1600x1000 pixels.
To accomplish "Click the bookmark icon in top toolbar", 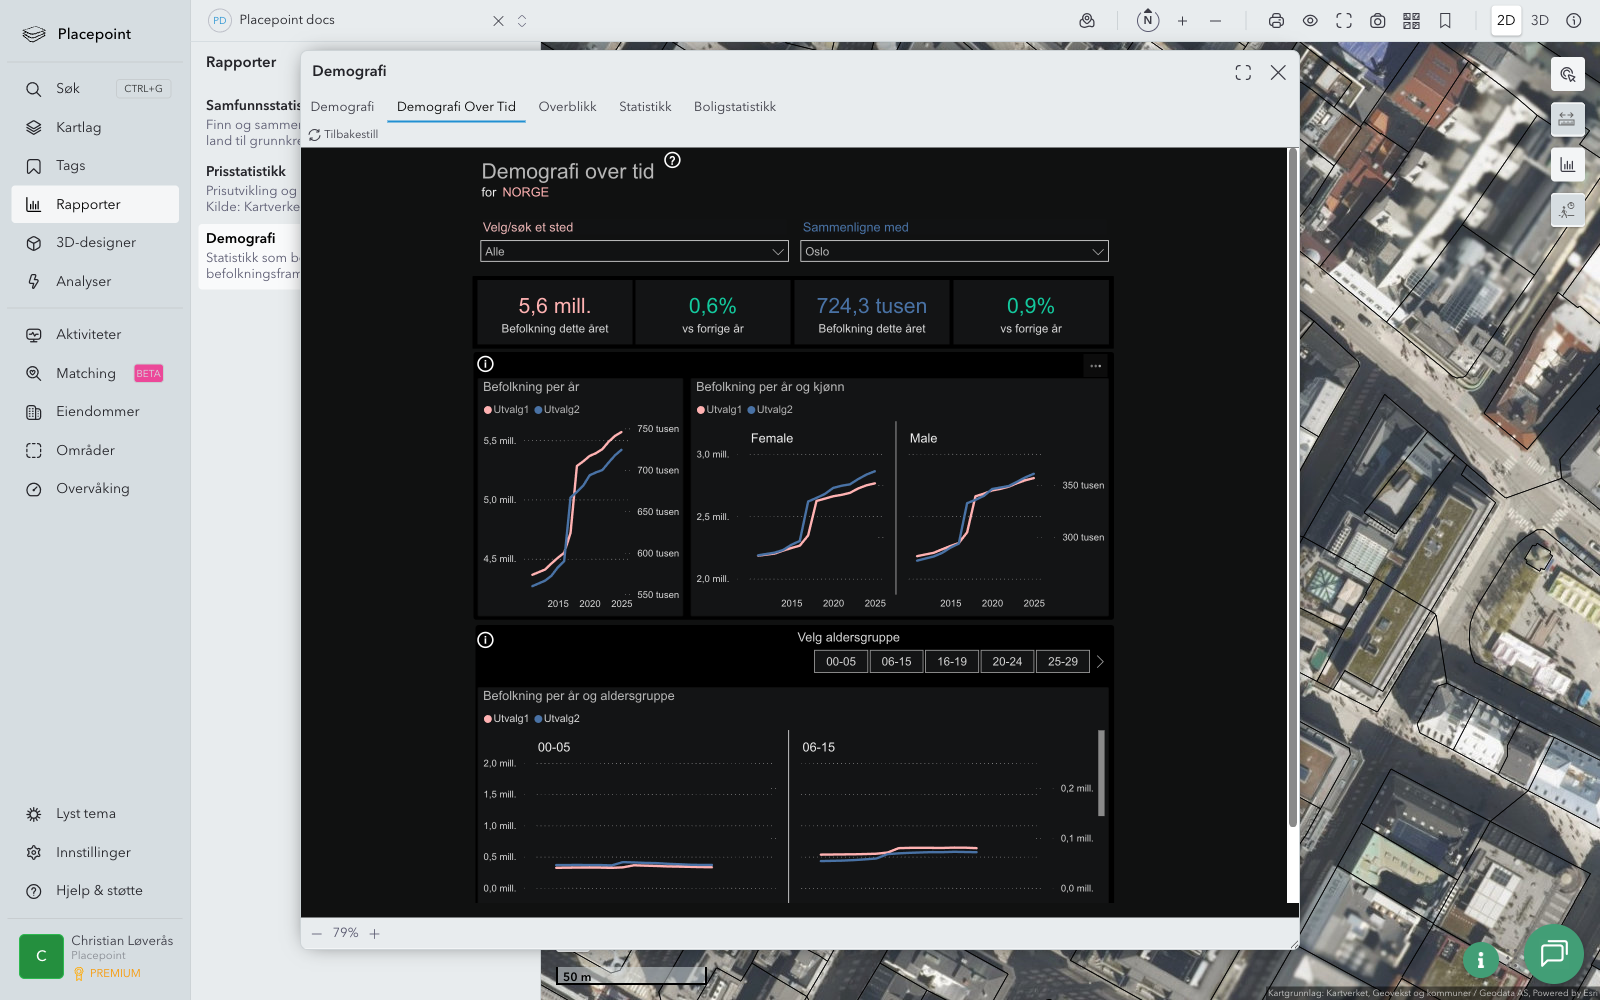I will [x=1445, y=21].
